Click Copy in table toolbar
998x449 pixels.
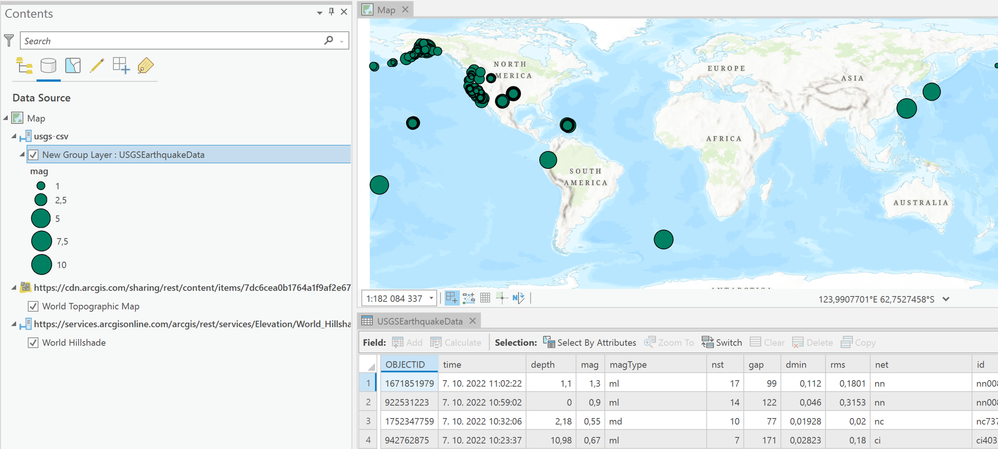click(858, 343)
